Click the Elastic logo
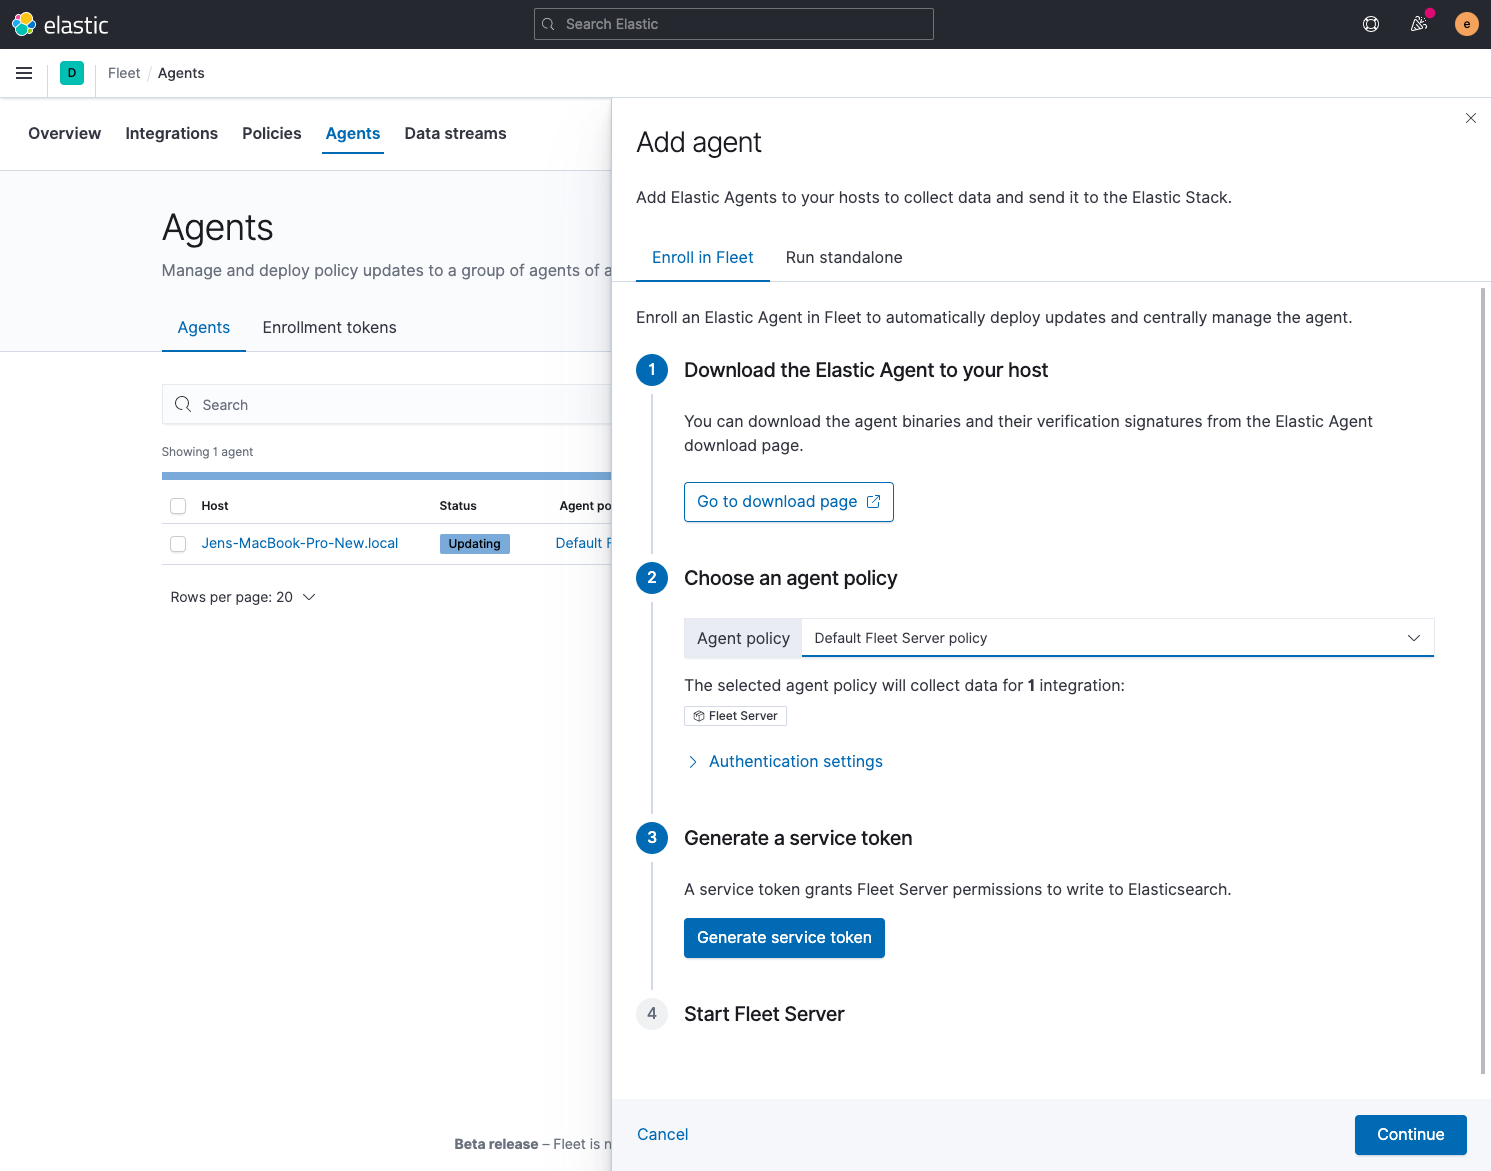Image resolution: width=1491 pixels, height=1171 pixels. [x=60, y=24]
